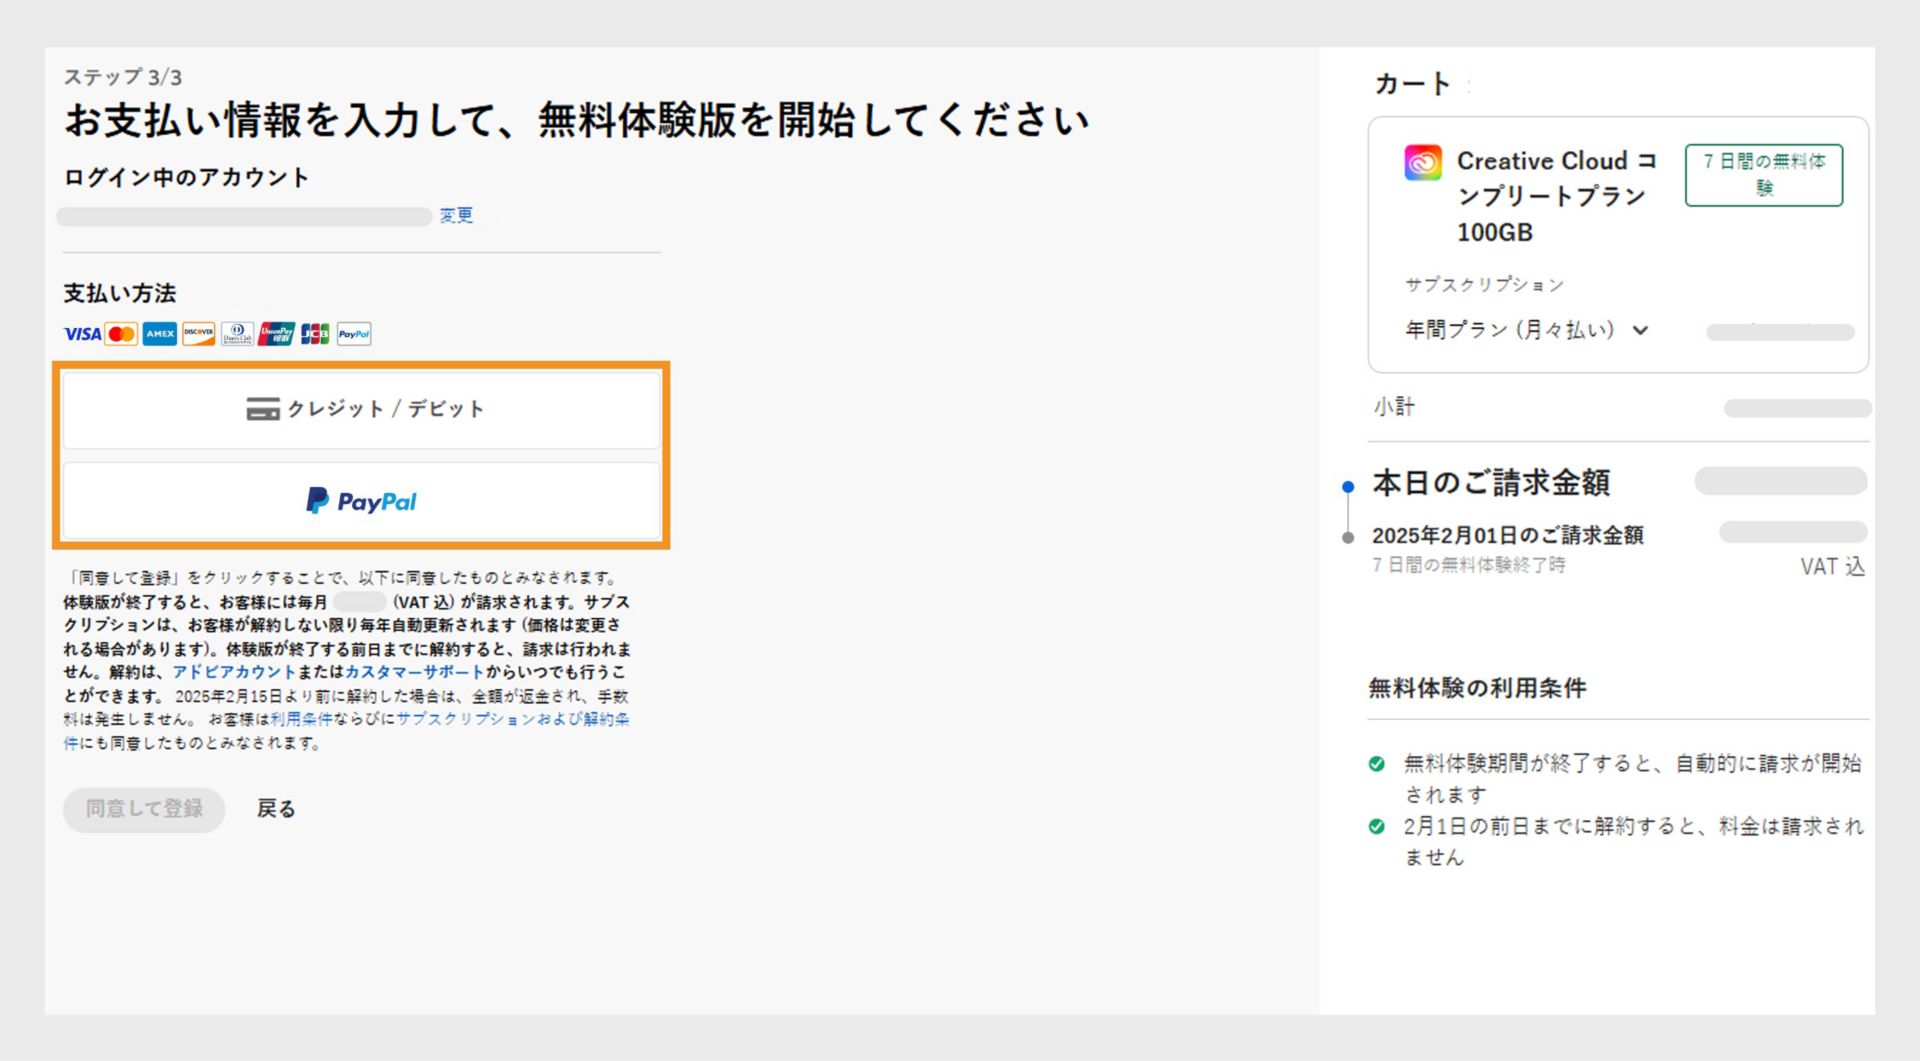Click the 同意して登録 button
Screen dimensions: 1920x1061
[144, 809]
